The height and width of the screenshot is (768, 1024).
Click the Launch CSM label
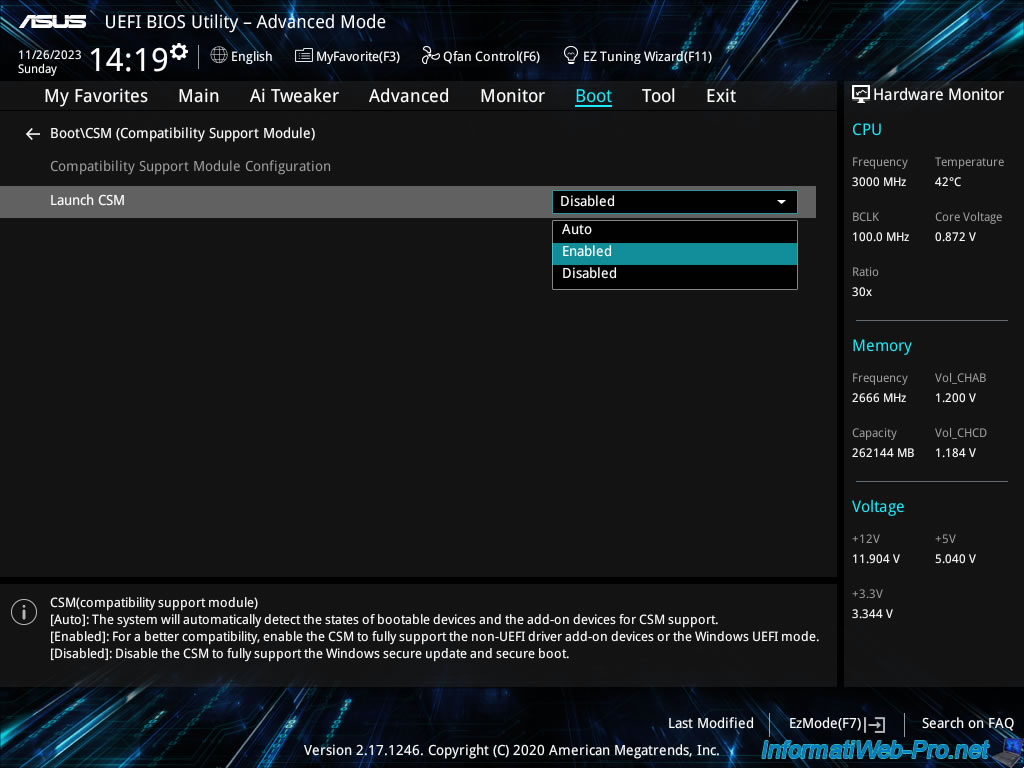88,200
